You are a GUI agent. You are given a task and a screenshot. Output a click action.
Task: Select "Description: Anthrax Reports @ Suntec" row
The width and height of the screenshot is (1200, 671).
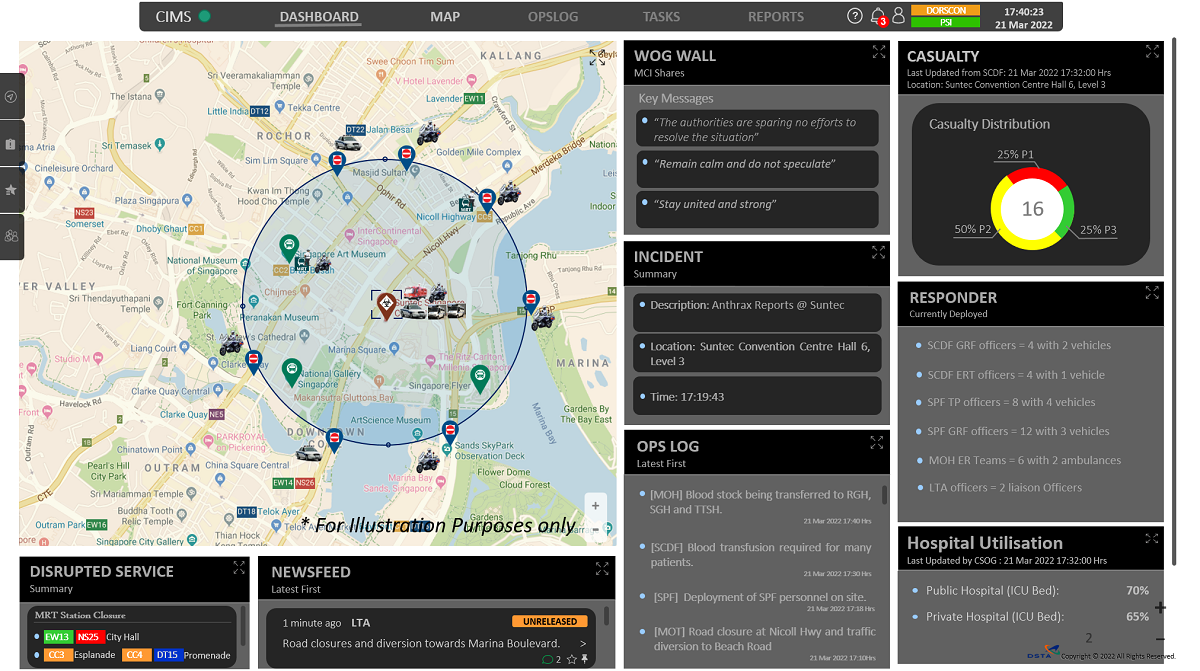tap(758, 310)
